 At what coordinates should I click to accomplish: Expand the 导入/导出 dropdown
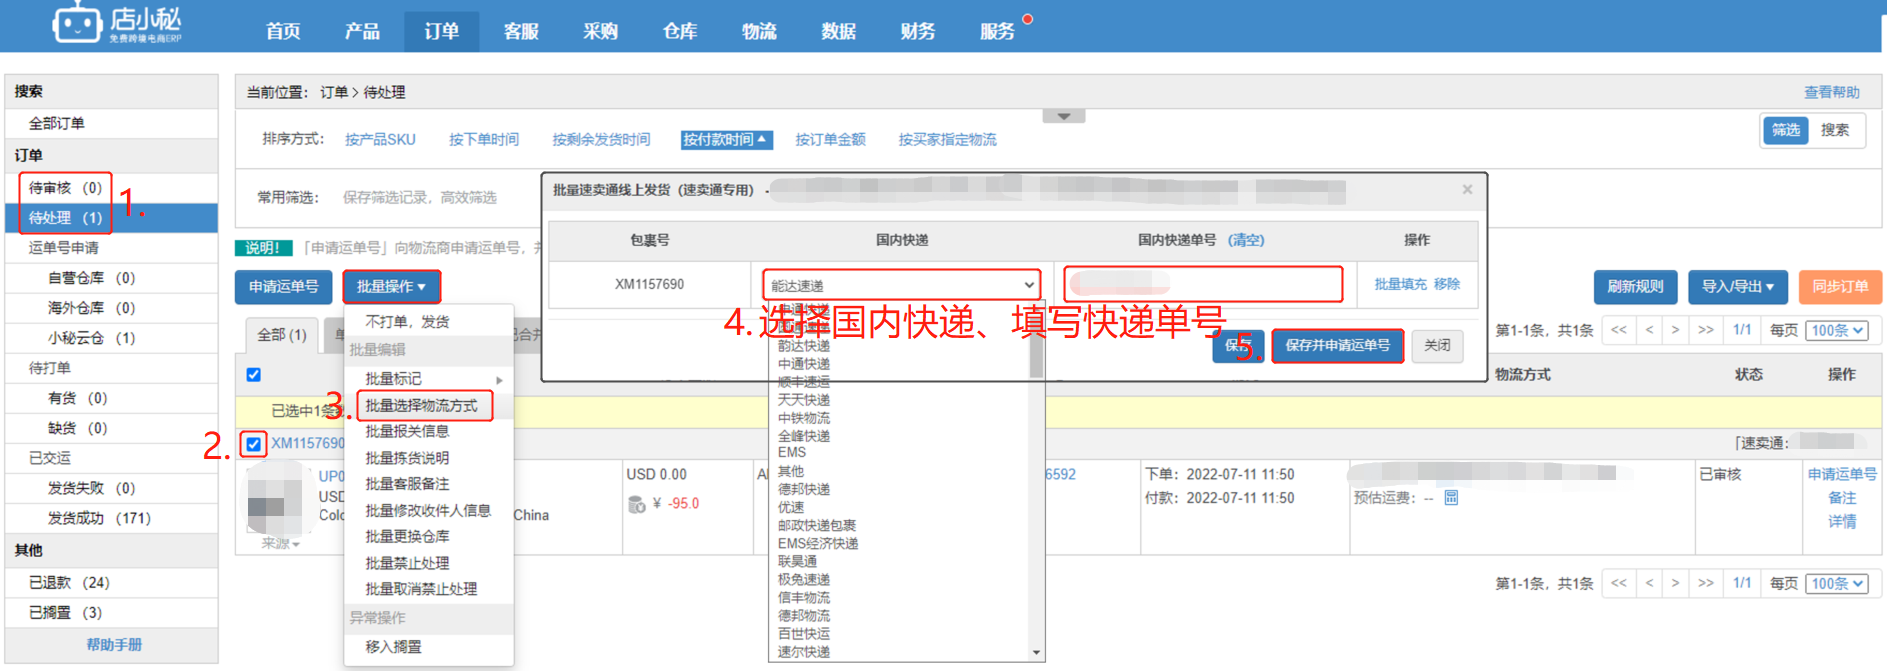pos(1738,287)
